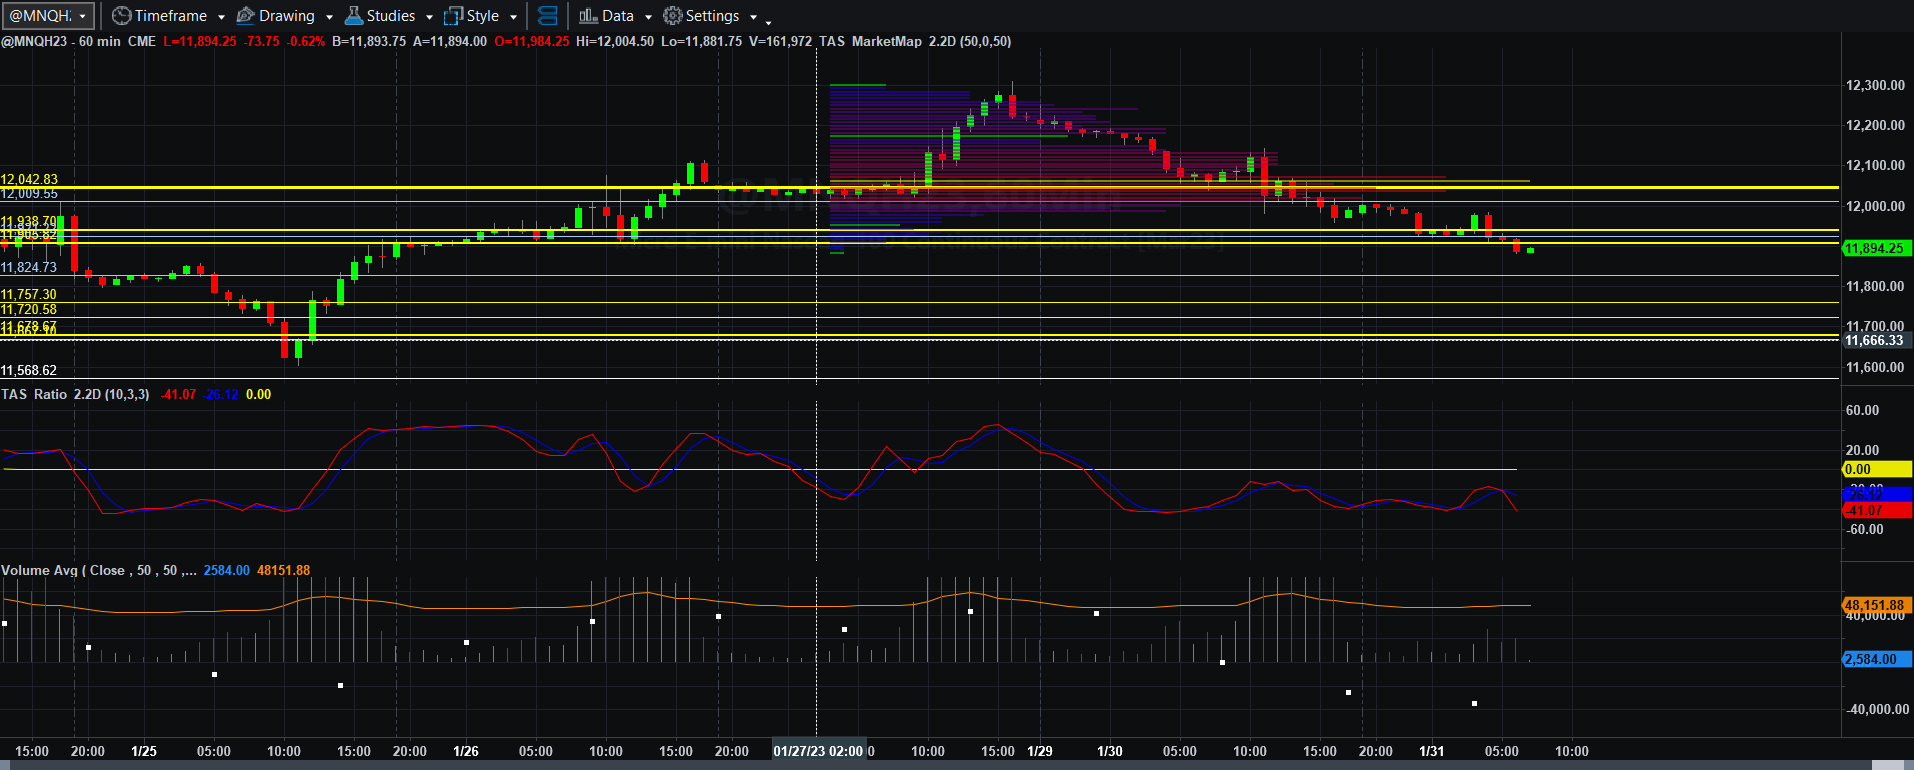Image resolution: width=1914 pixels, height=770 pixels.
Task: Open the Data menu label
Action: tap(618, 16)
